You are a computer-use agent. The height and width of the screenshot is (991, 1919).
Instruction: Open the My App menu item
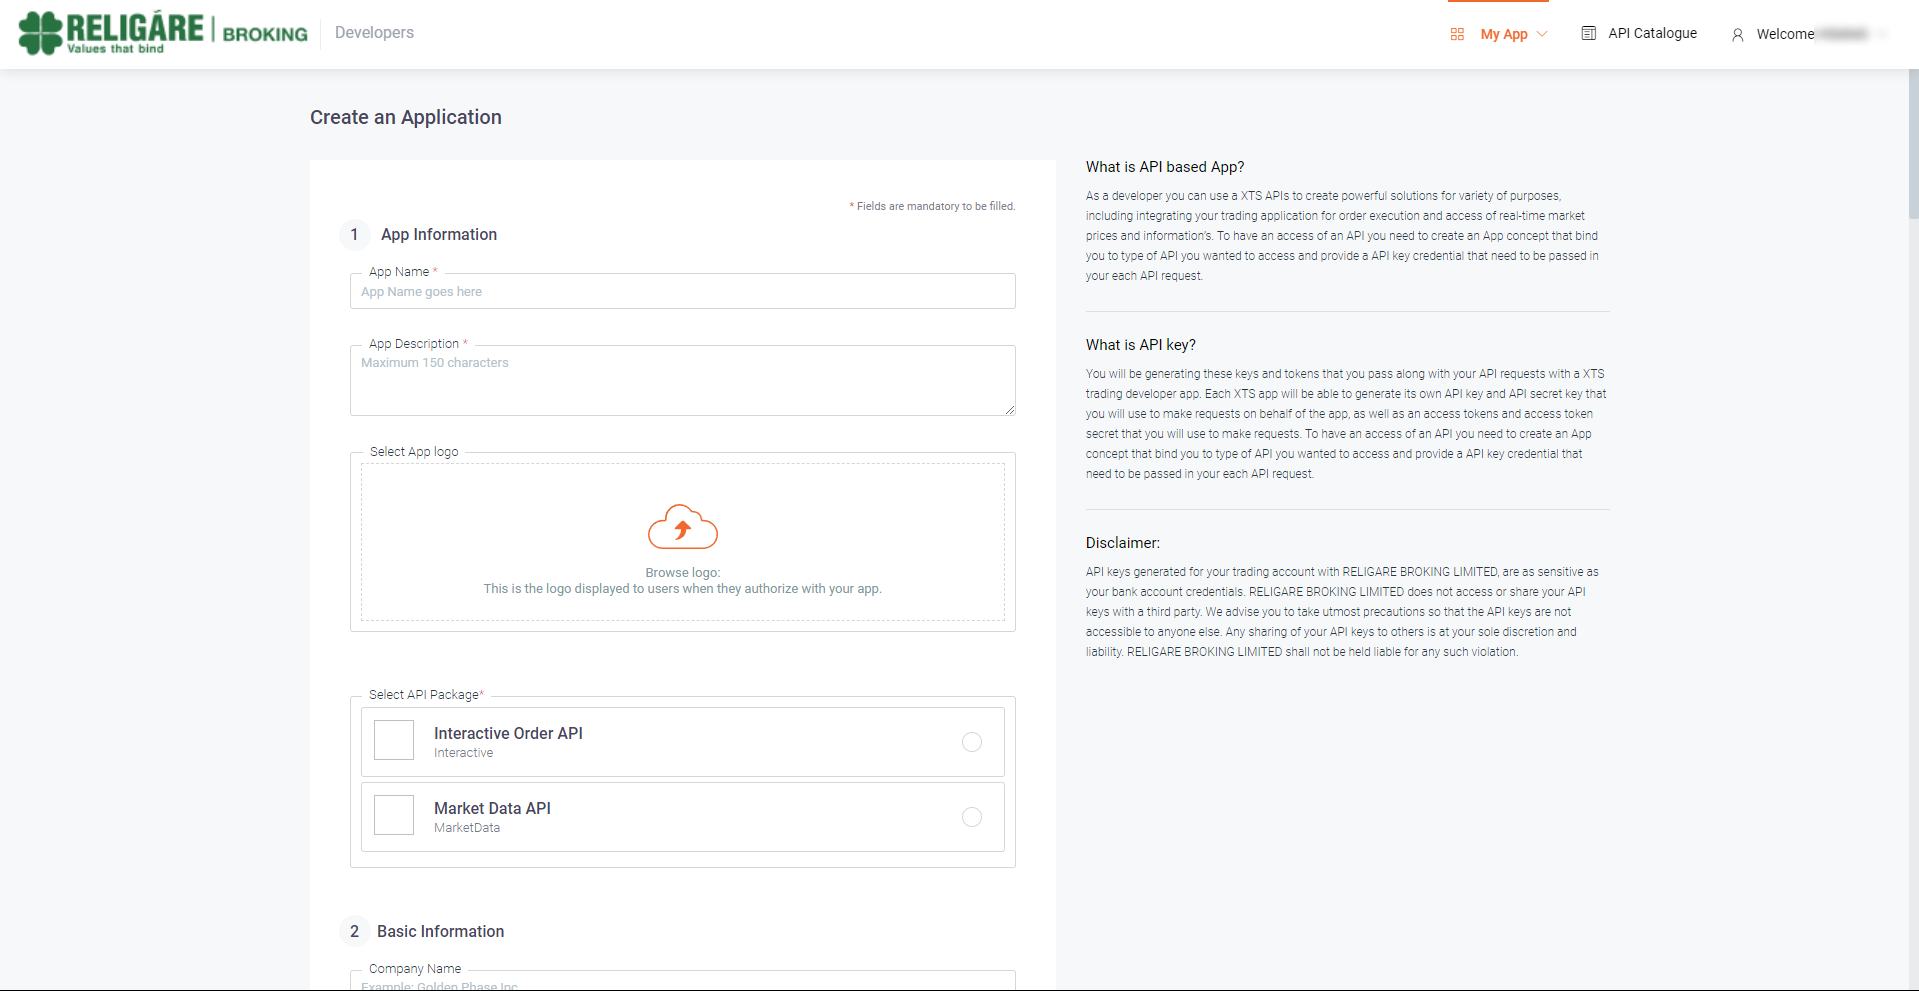coord(1504,34)
